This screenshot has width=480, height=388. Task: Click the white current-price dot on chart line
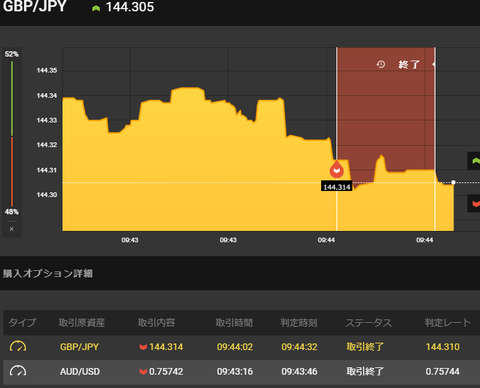point(453,182)
